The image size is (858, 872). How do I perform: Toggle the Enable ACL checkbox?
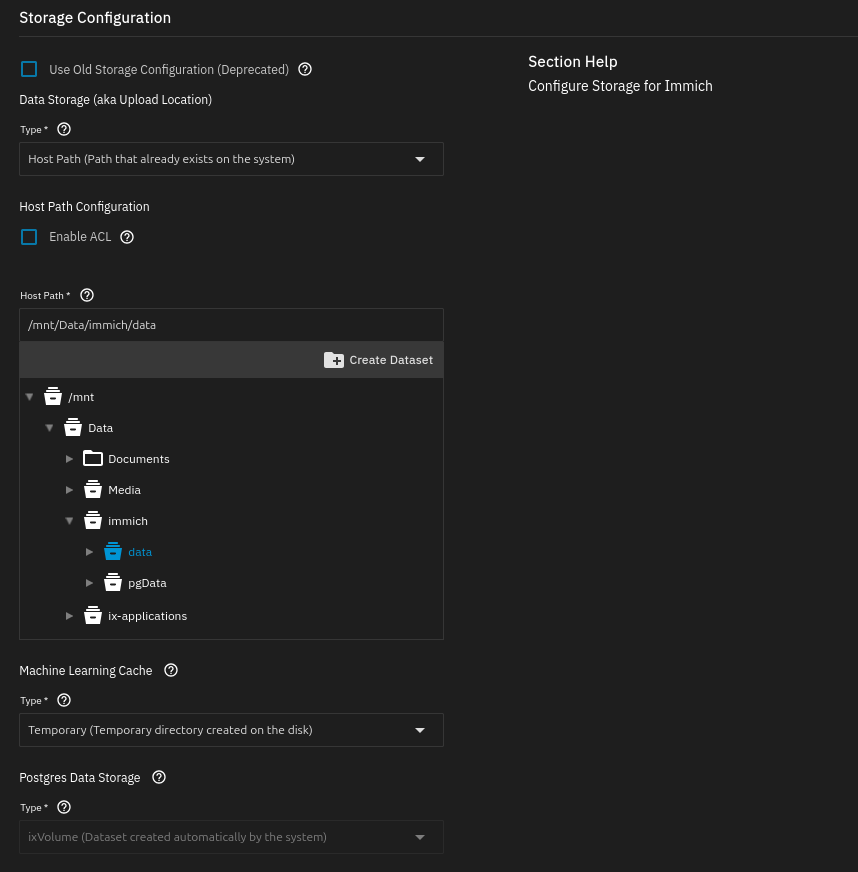[x=29, y=237]
